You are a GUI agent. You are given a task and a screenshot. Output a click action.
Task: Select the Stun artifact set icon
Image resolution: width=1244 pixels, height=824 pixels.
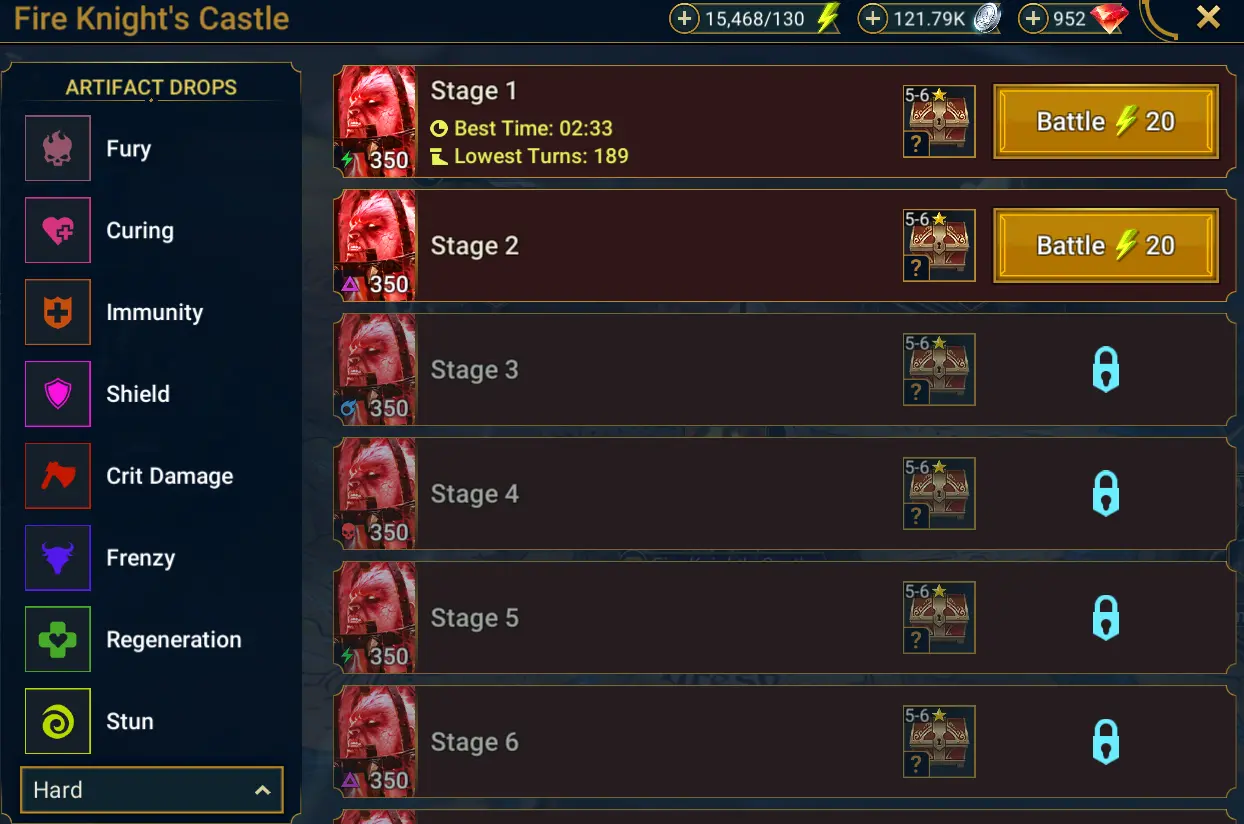pos(58,722)
